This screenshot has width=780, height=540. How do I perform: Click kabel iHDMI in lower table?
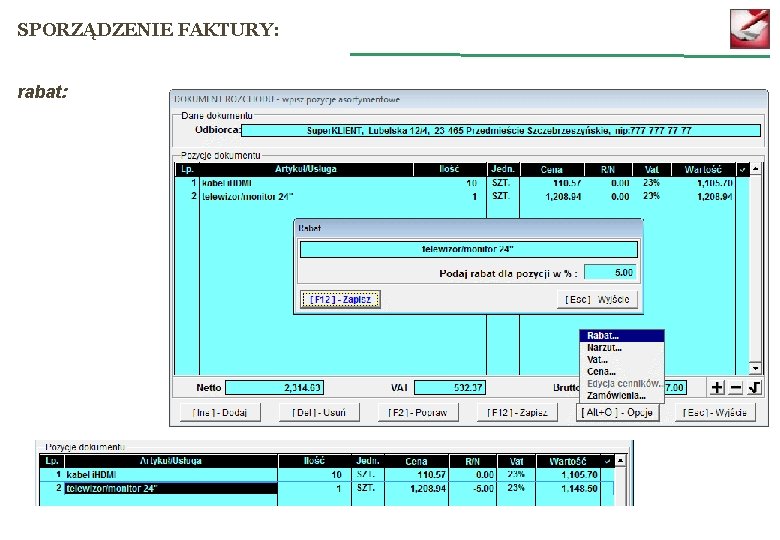click(x=92, y=475)
